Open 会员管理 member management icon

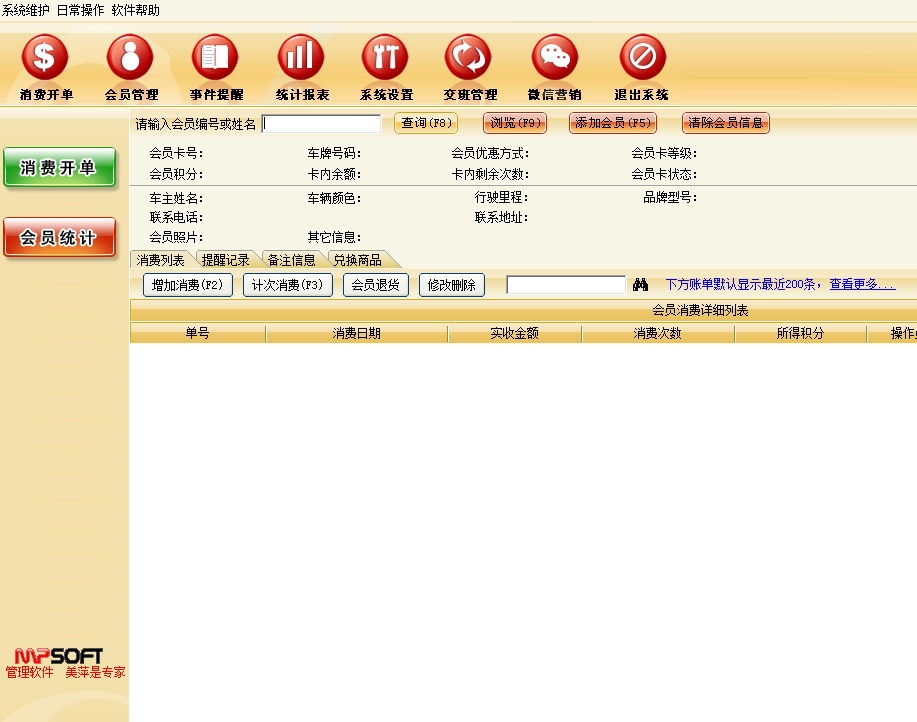pyautogui.click(x=131, y=59)
